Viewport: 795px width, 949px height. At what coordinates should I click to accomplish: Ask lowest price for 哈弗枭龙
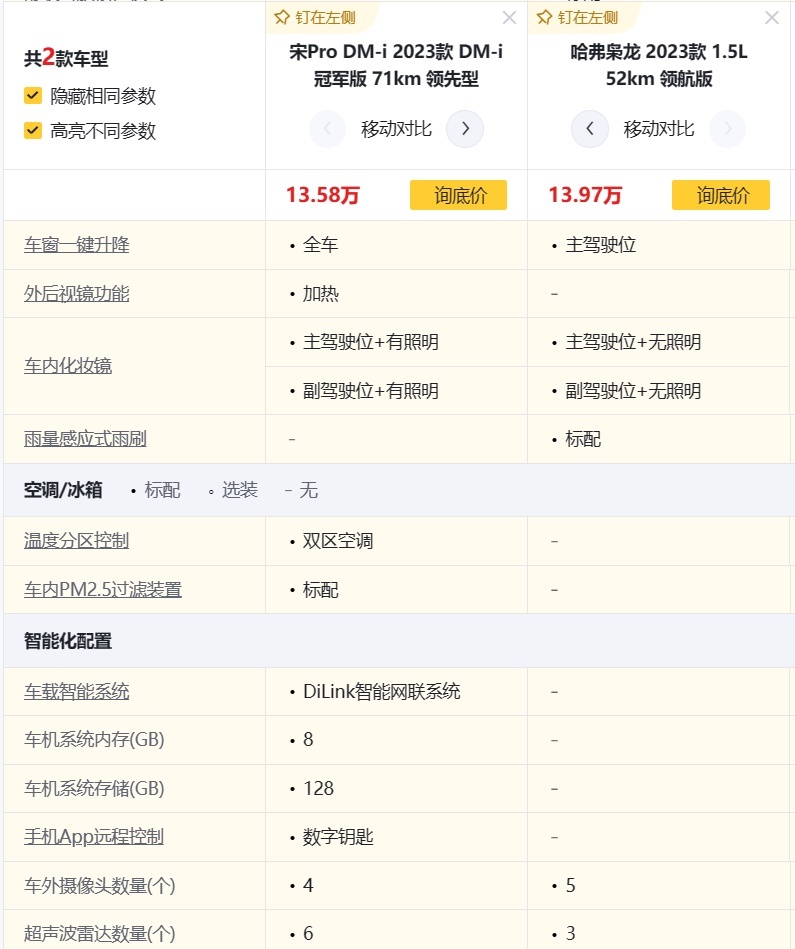coord(721,195)
